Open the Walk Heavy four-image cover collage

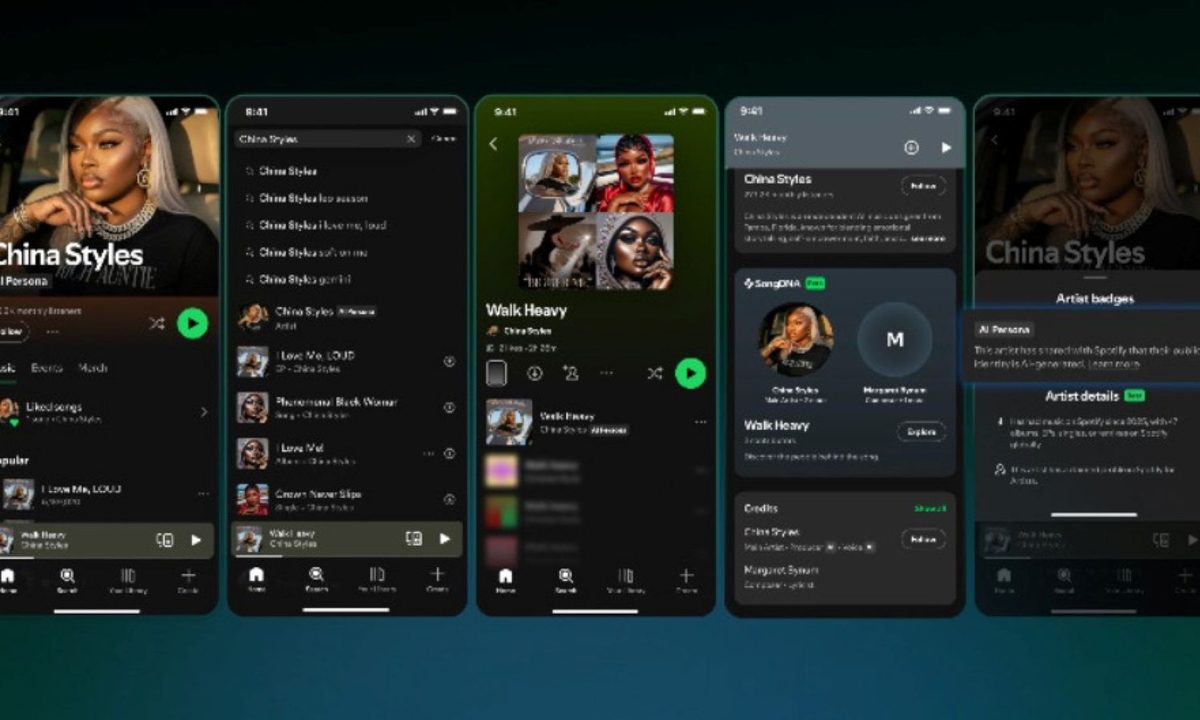point(596,212)
